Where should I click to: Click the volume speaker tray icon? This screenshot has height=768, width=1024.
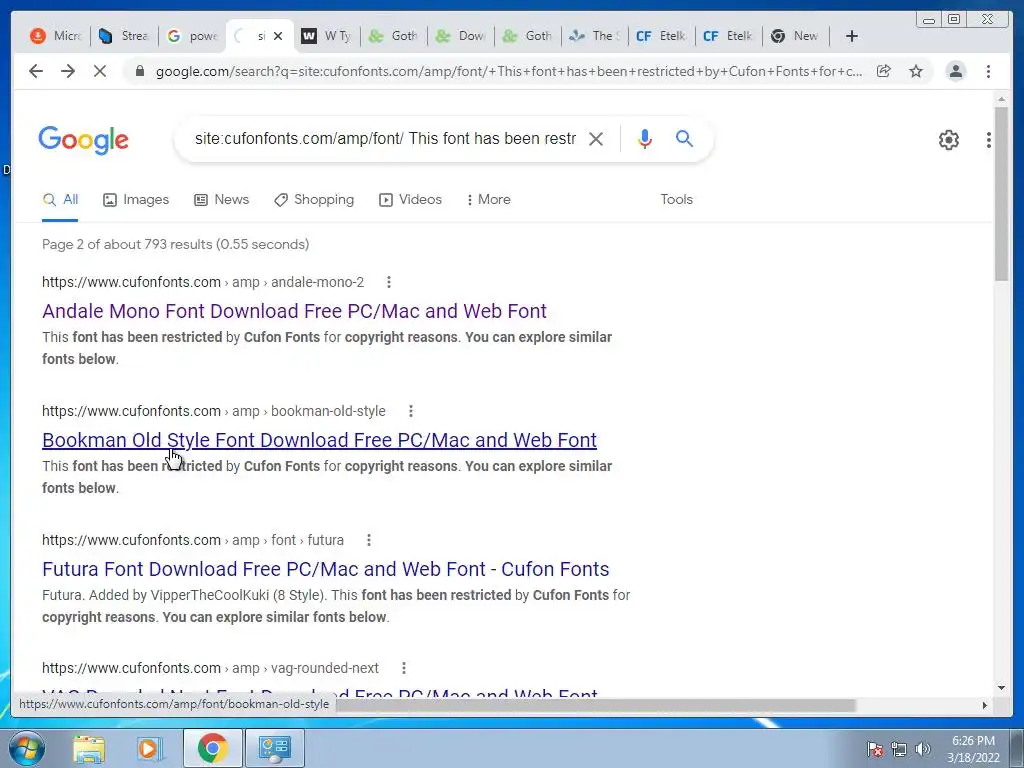923,749
